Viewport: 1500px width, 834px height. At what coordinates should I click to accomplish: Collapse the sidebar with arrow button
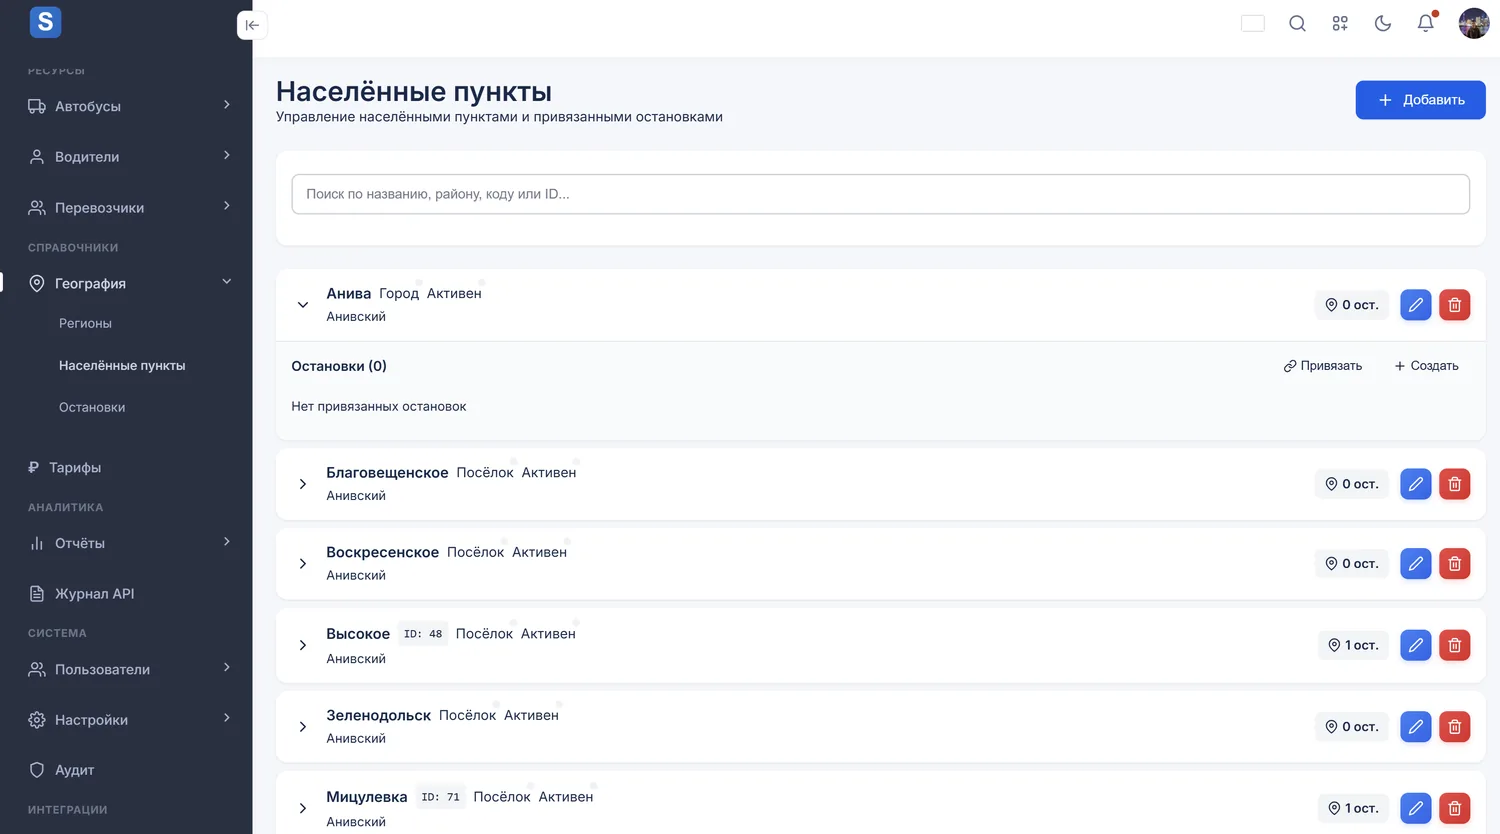click(x=252, y=25)
